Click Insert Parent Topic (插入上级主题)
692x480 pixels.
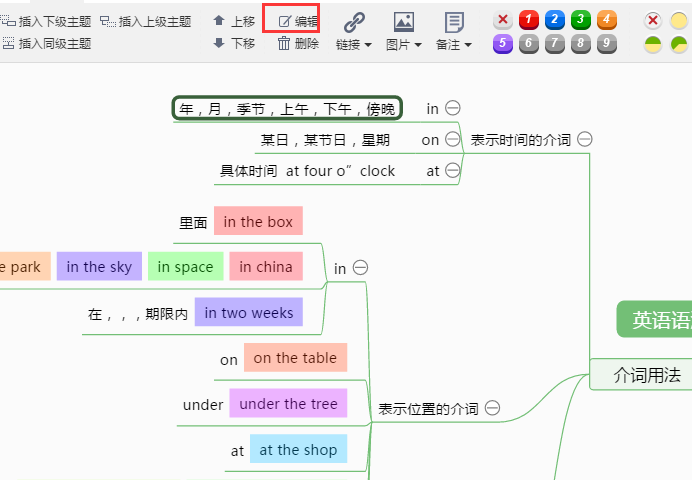pos(146,21)
